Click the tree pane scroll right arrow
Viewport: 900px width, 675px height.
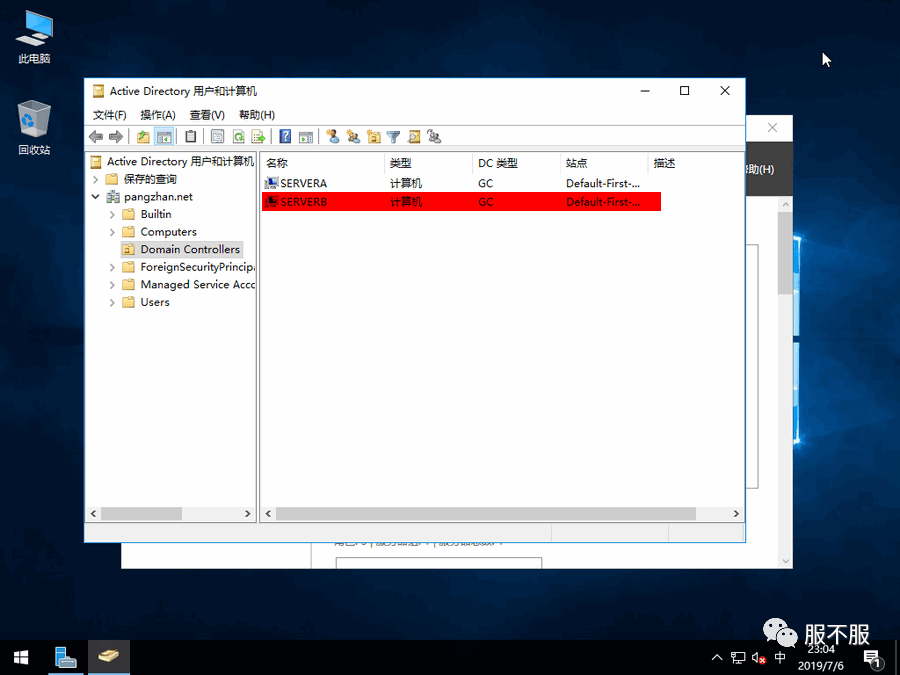[247, 514]
